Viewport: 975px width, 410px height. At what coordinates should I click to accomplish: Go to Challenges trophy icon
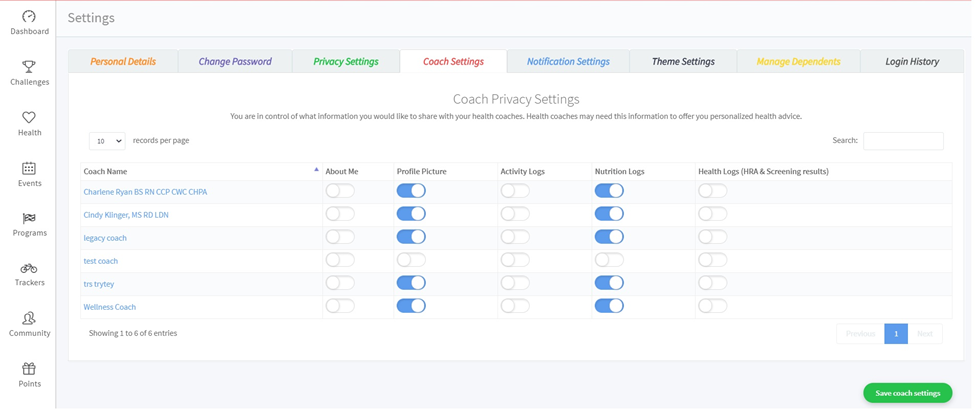pyautogui.click(x=29, y=67)
